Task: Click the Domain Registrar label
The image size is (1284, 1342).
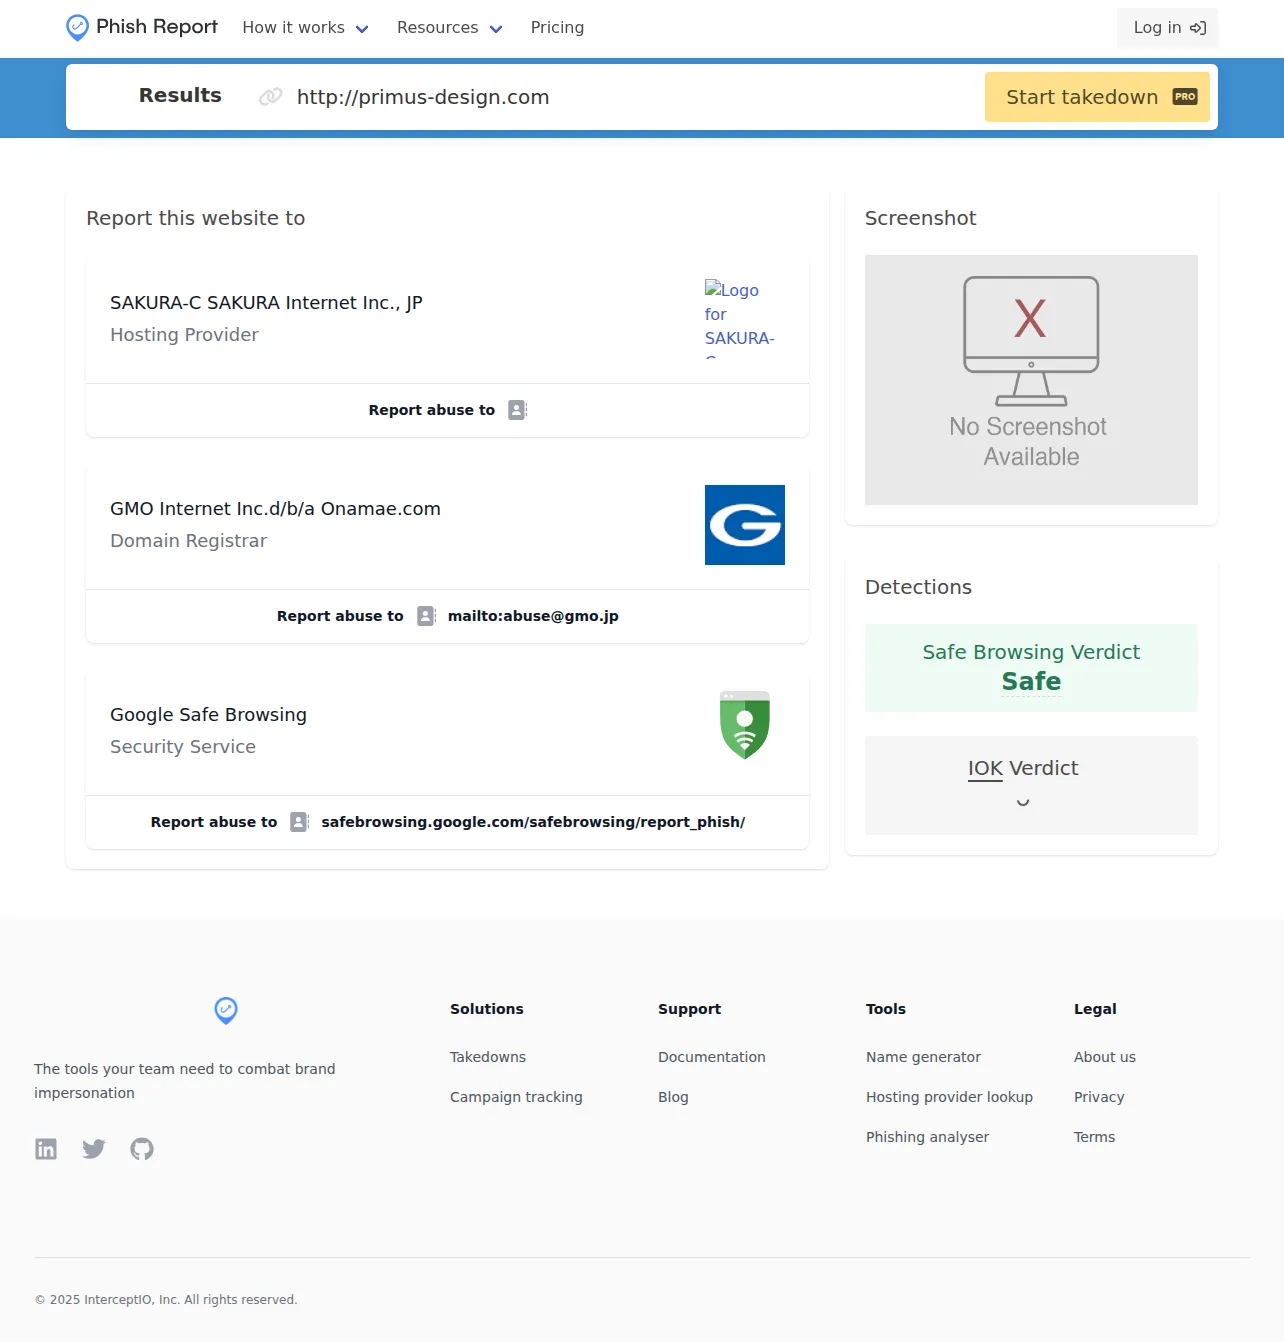Action: (x=188, y=541)
